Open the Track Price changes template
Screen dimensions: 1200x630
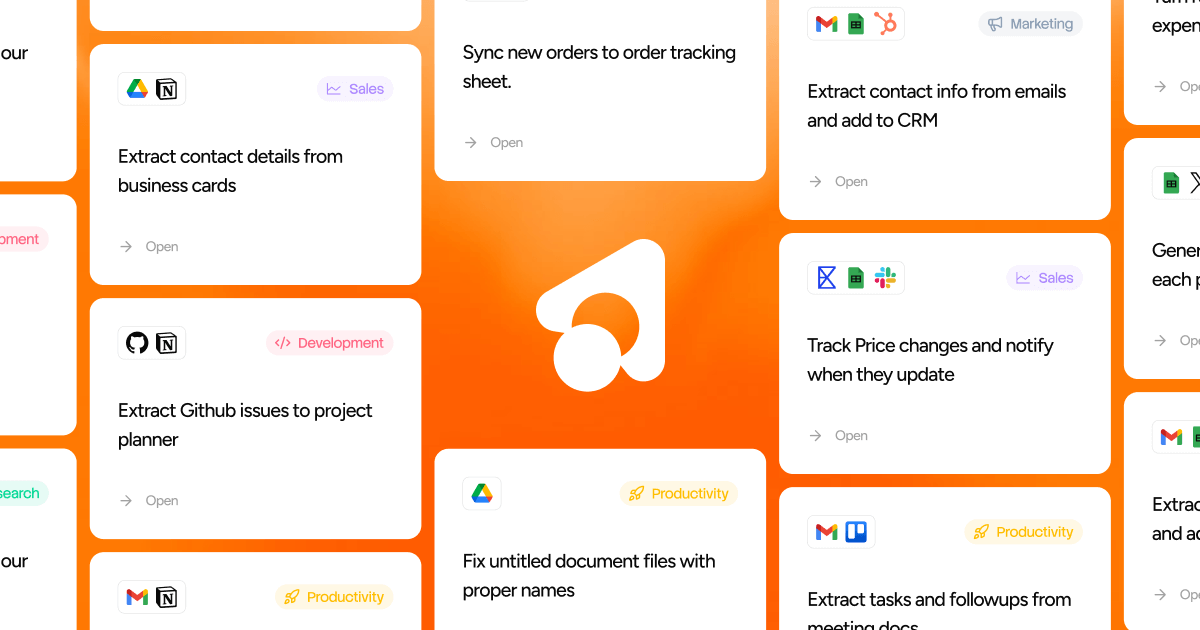coord(839,435)
